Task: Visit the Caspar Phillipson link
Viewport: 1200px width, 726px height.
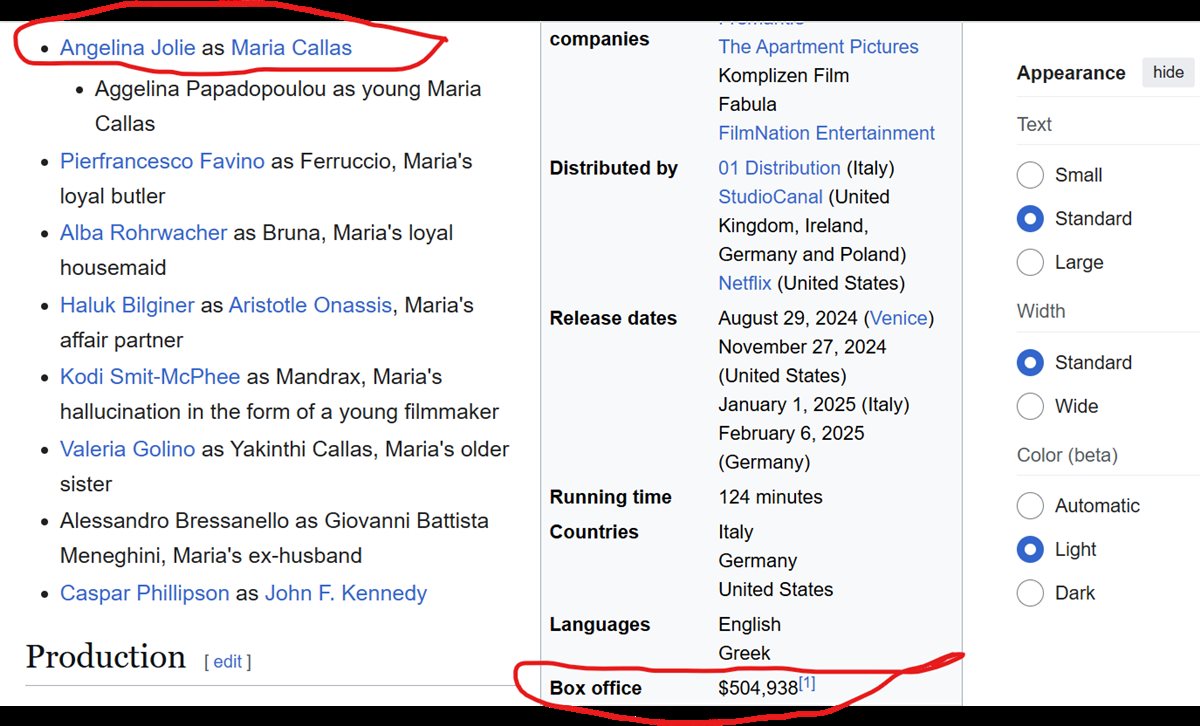Action: 145,593
